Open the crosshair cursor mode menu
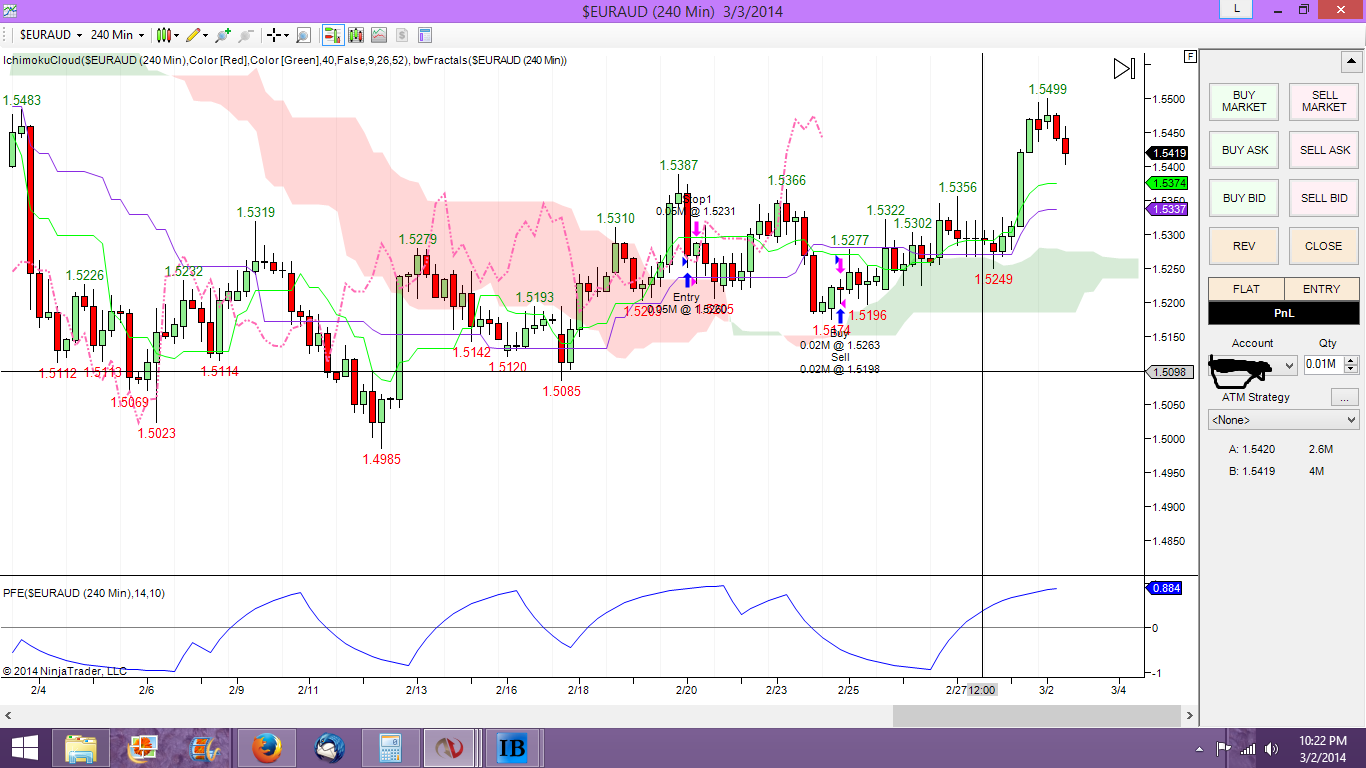Image resolution: width=1366 pixels, height=768 pixels. coord(278,35)
